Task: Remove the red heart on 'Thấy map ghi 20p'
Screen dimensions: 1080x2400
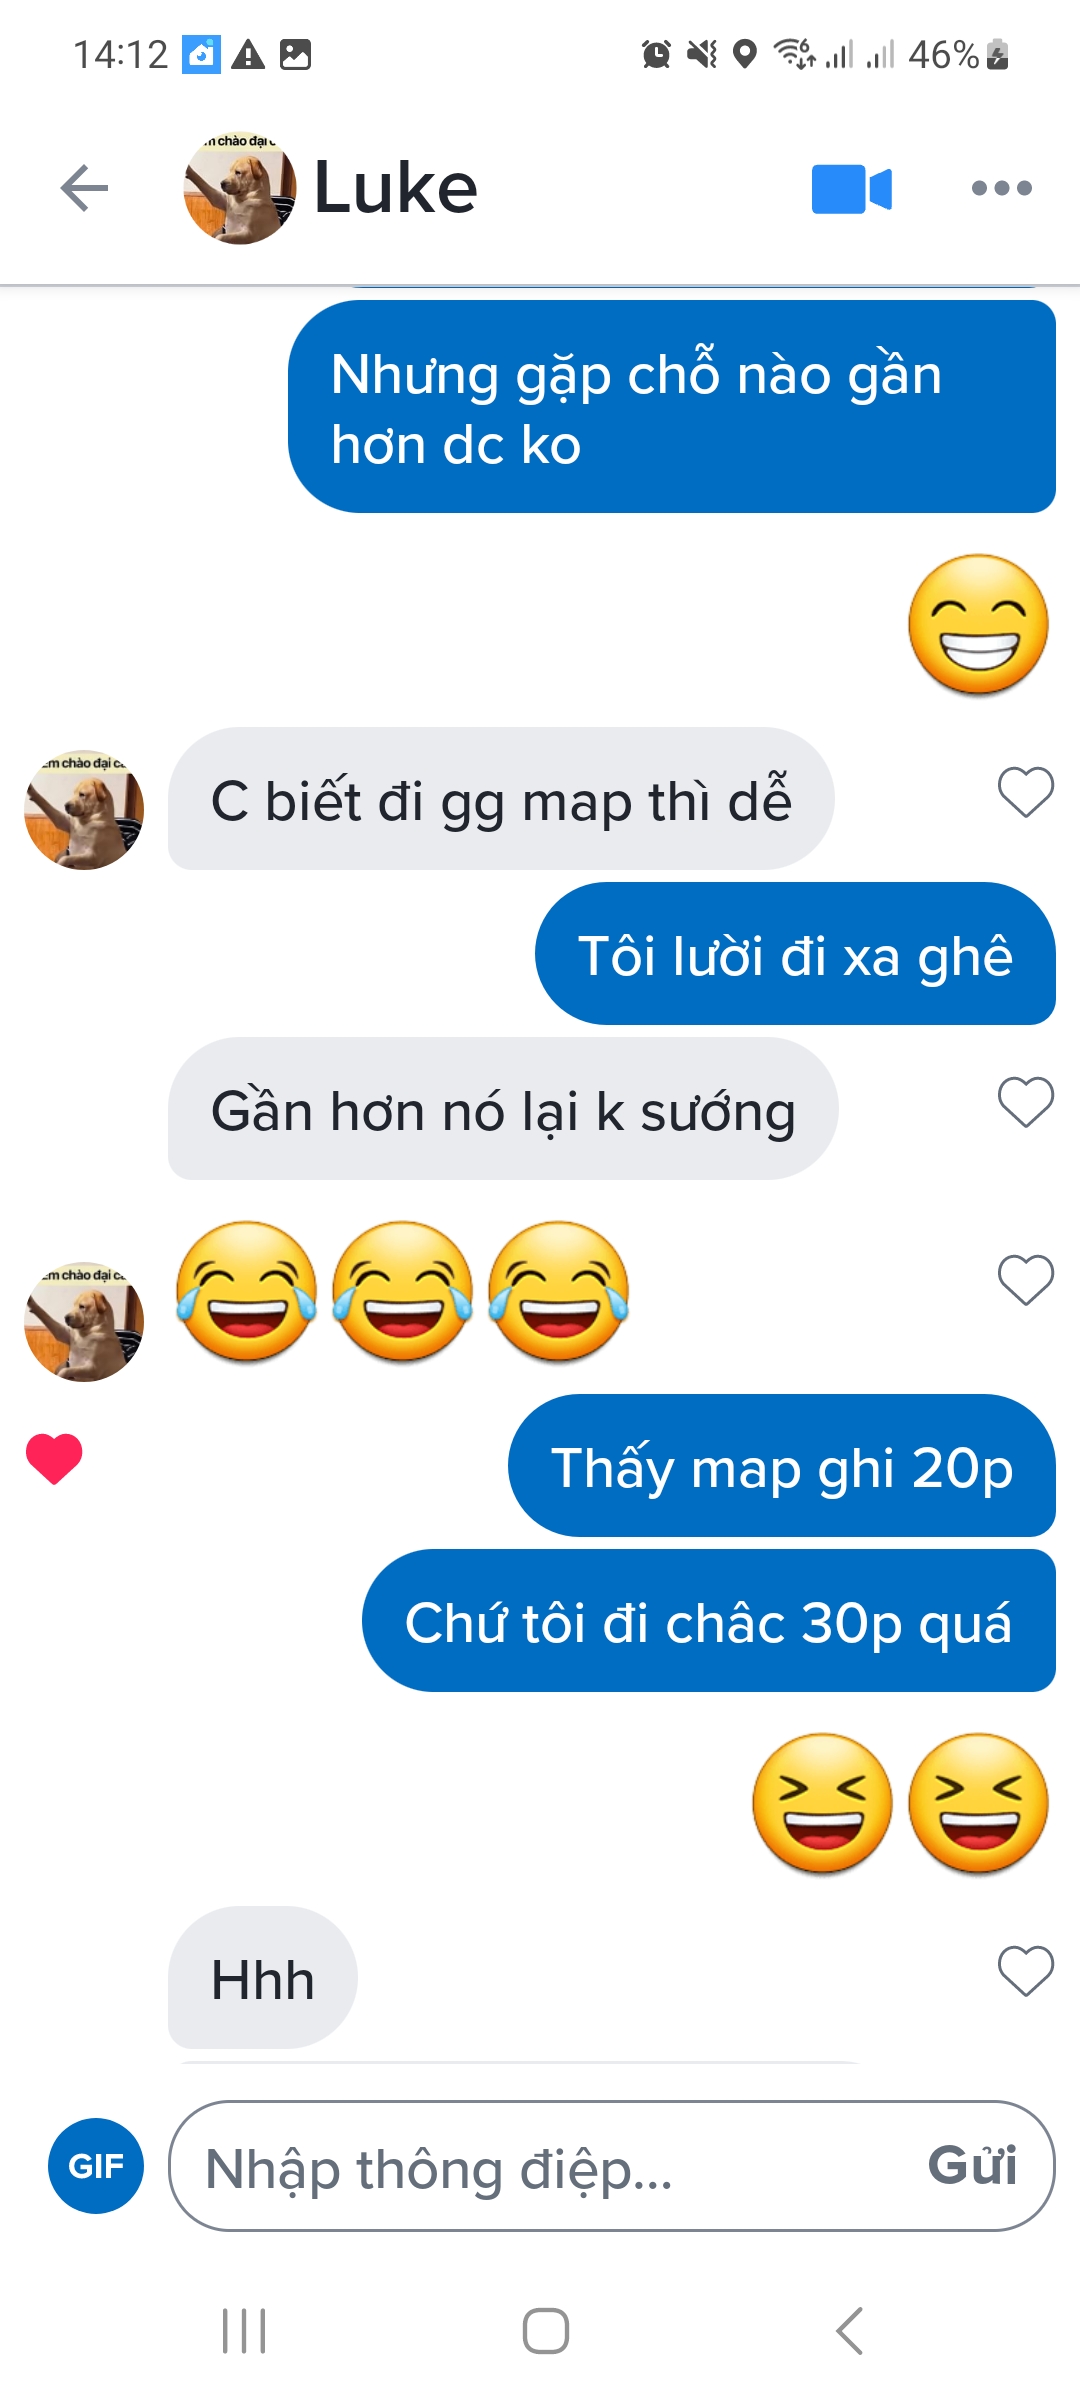Action: 54,1458
